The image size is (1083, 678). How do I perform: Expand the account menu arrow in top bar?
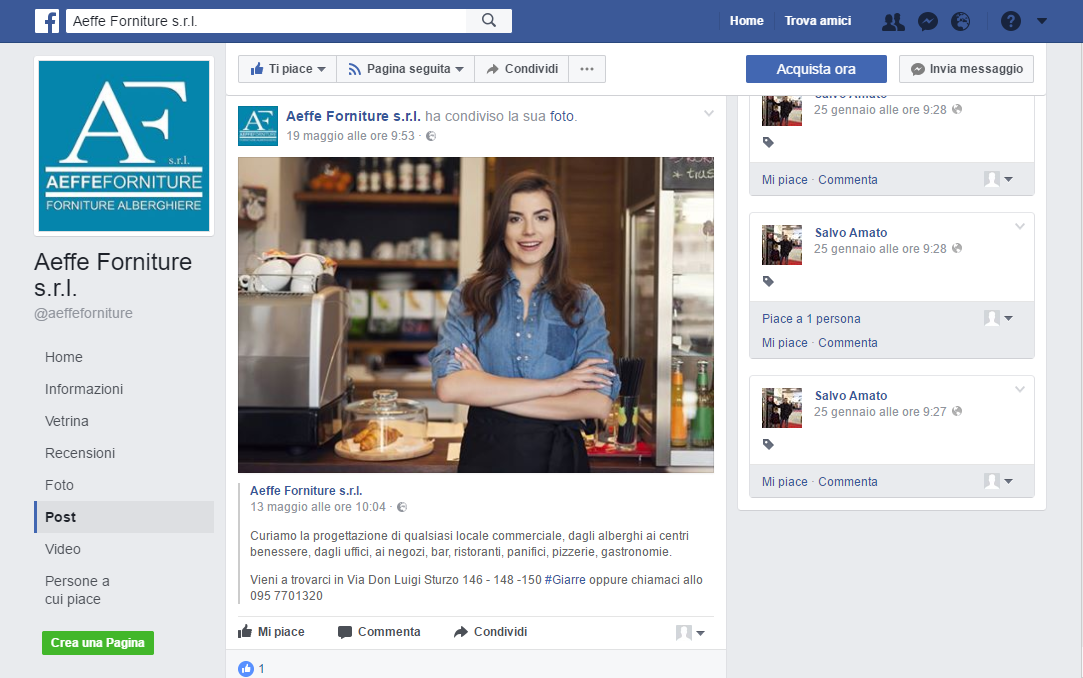(1042, 21)
